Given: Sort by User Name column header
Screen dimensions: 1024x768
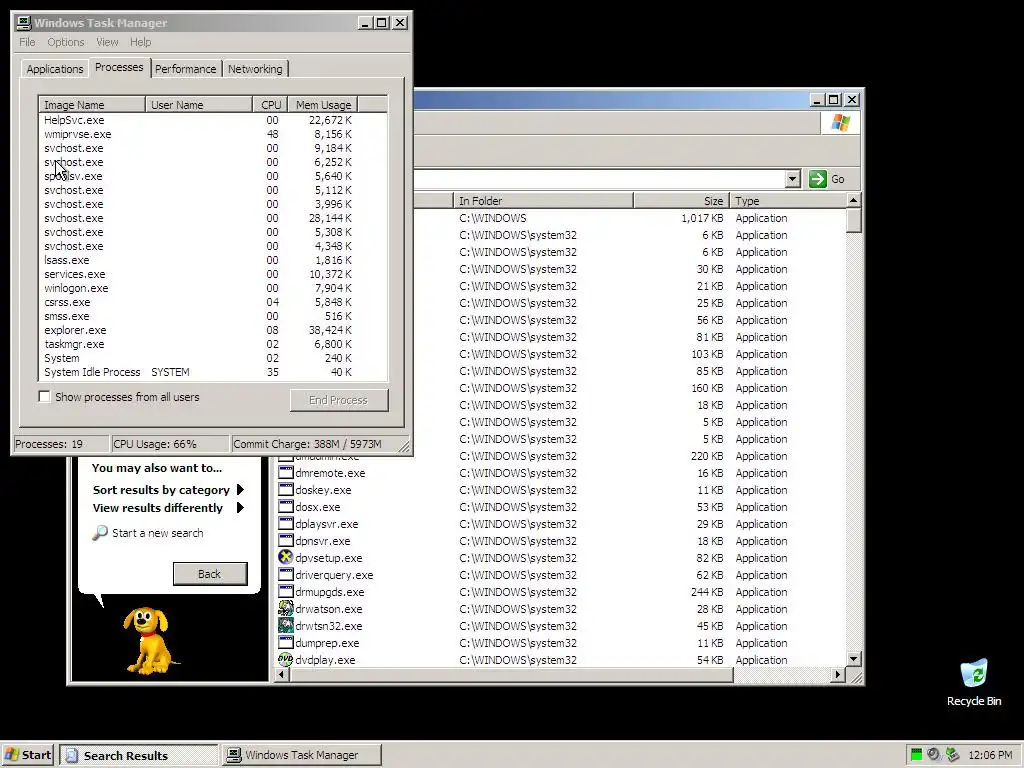Looking at the screenshot, I should pyautogui.click(x=199, y=104).
